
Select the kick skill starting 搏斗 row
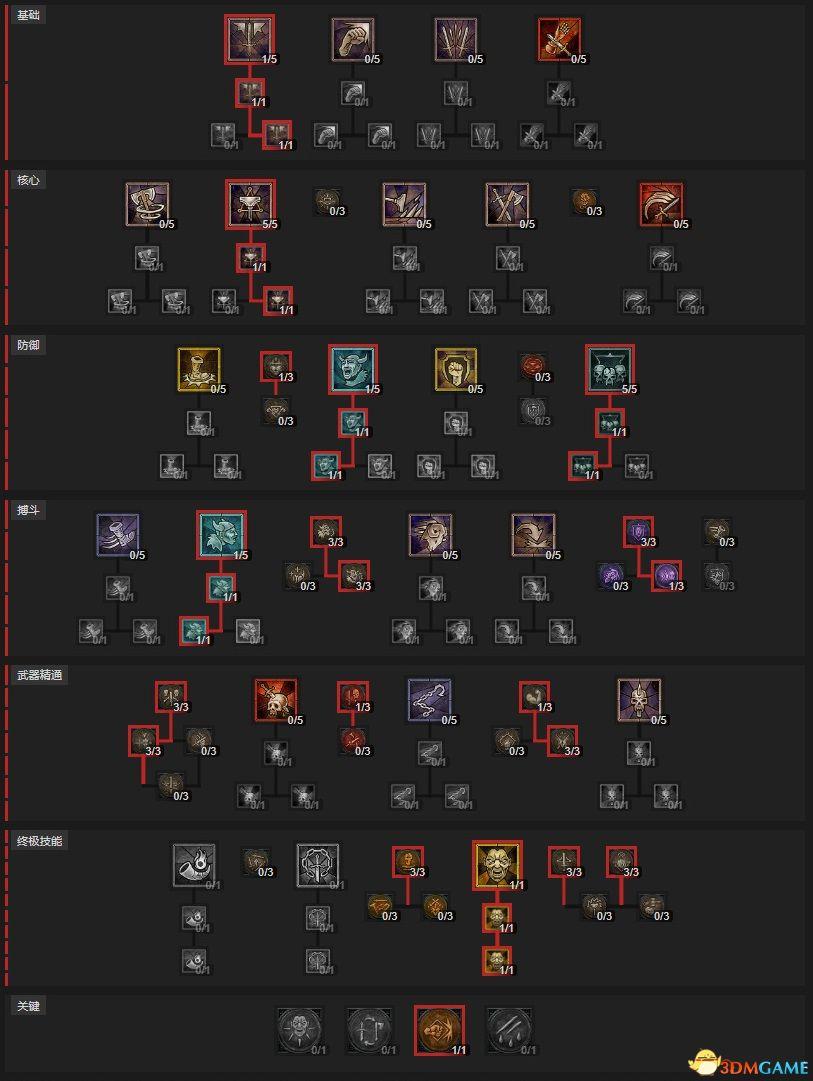(118, 535)
